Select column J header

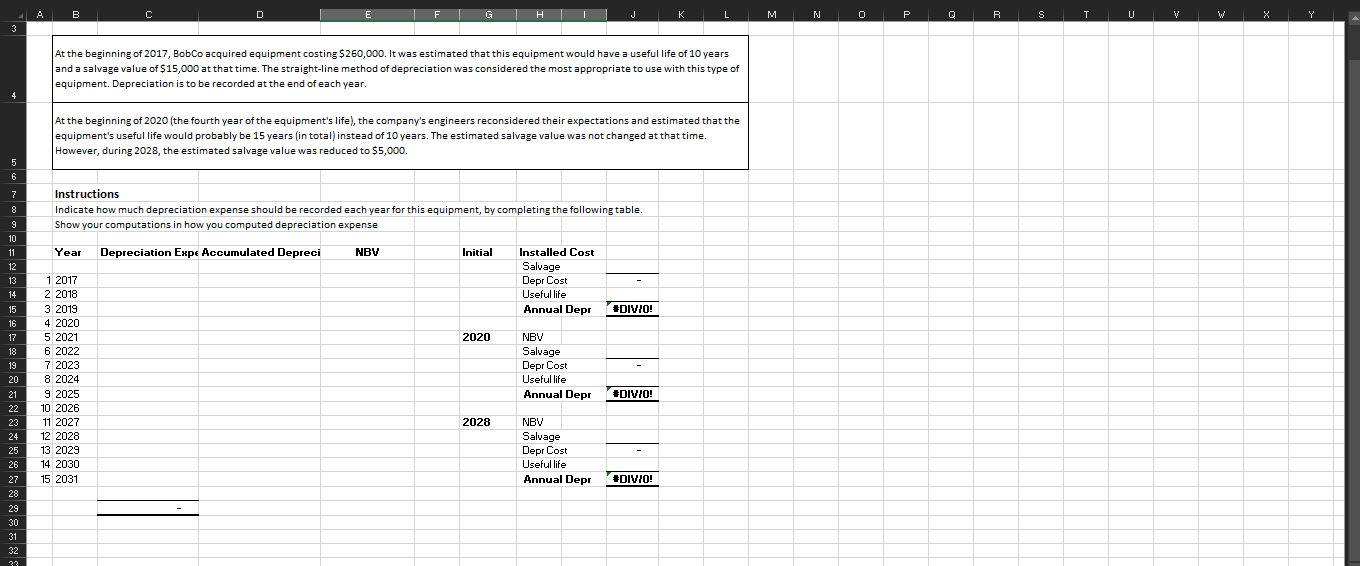point(633,14)
